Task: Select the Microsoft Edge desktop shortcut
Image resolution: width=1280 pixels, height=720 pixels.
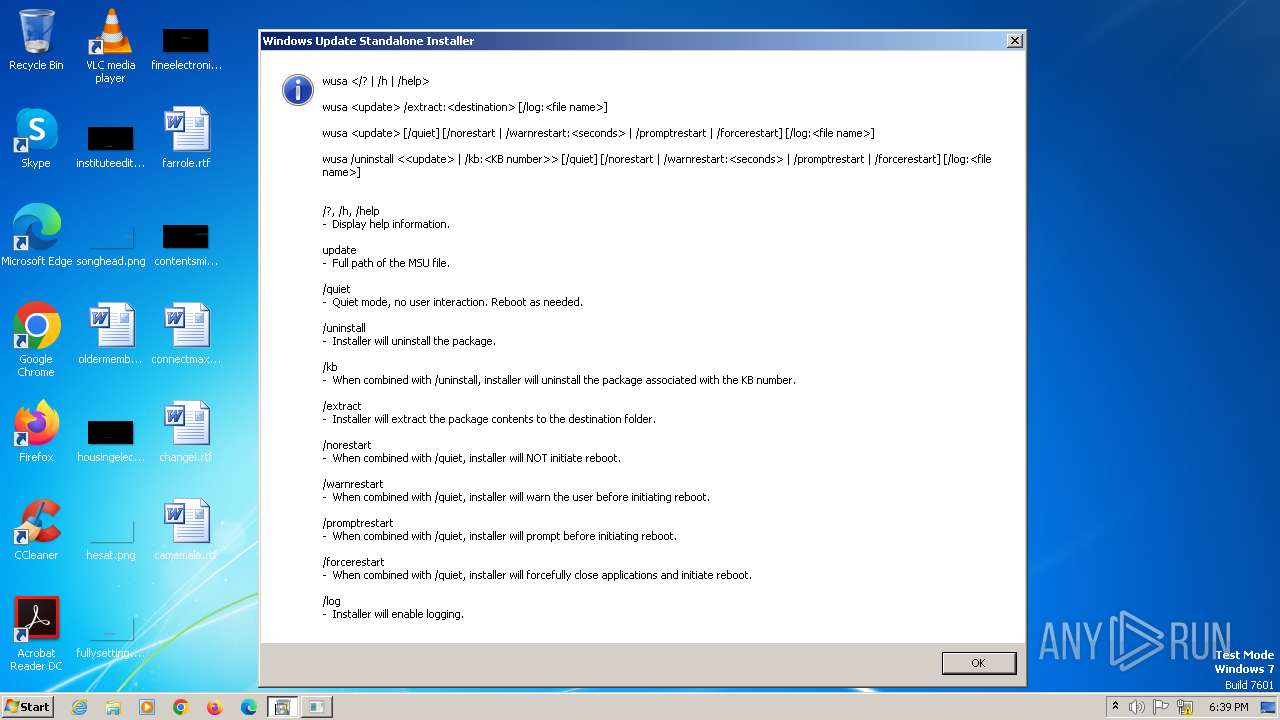Action: (36, 236)
